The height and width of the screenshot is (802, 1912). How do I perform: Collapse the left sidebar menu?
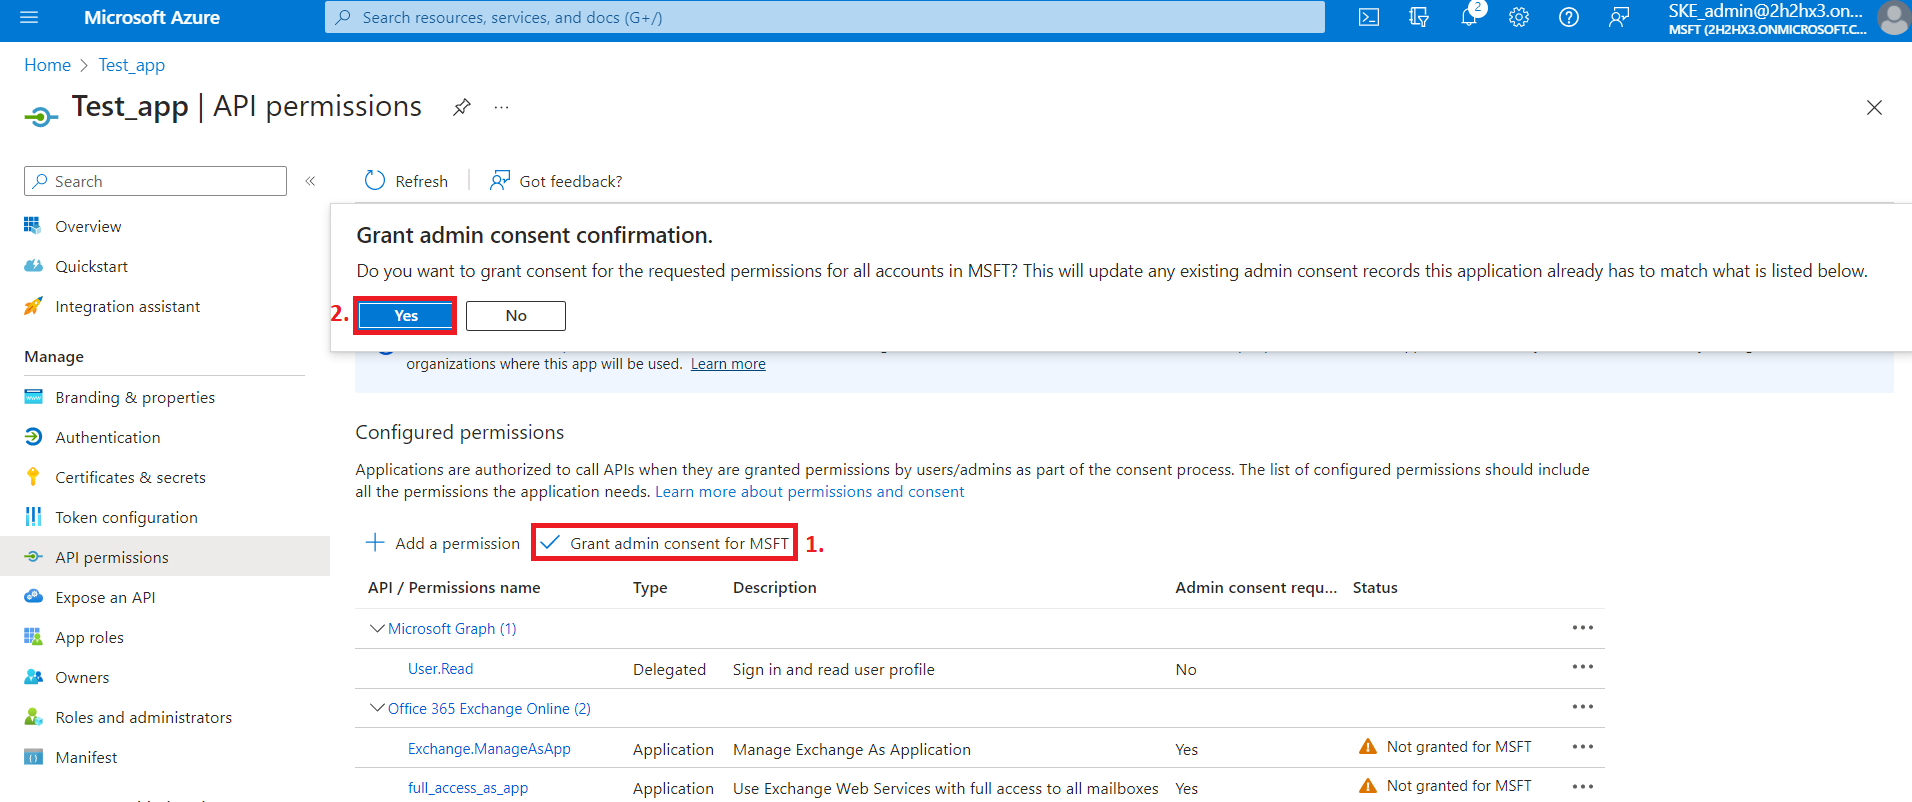[310, 181]
